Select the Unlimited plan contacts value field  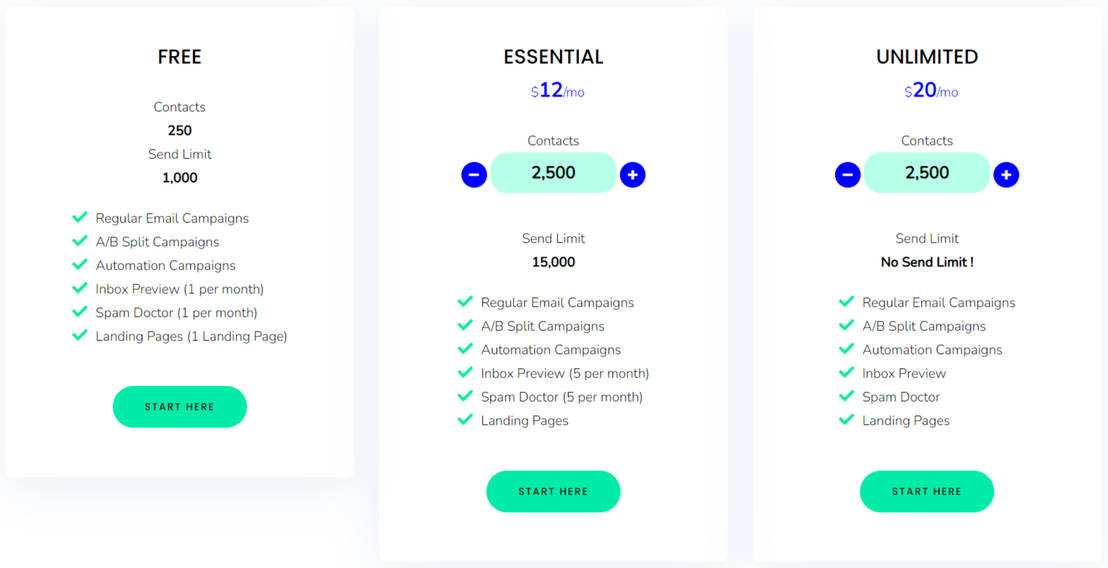(927, 173)
